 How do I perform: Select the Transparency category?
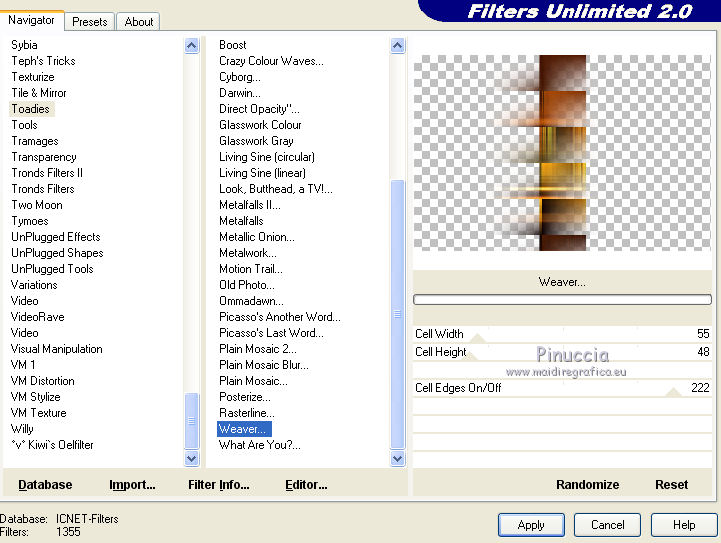point(44,157)
